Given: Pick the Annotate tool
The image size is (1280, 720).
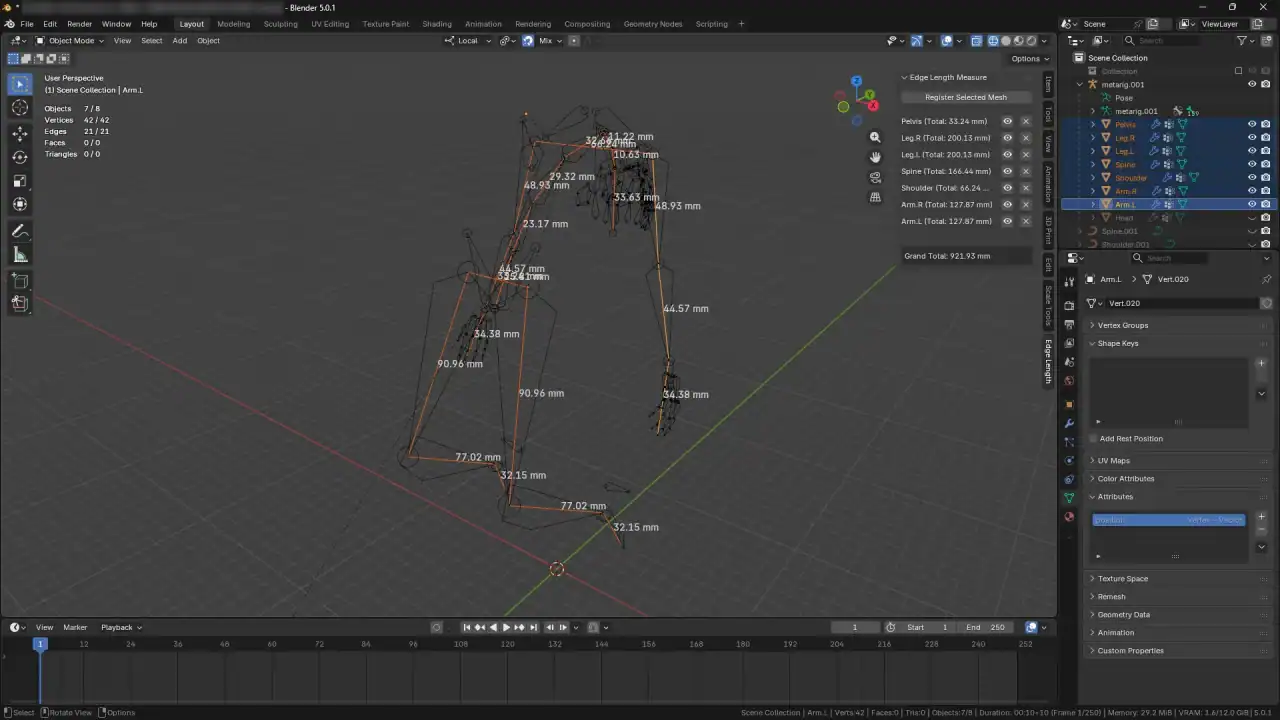Looking at the screenshot, I should [x=20, y=231].
